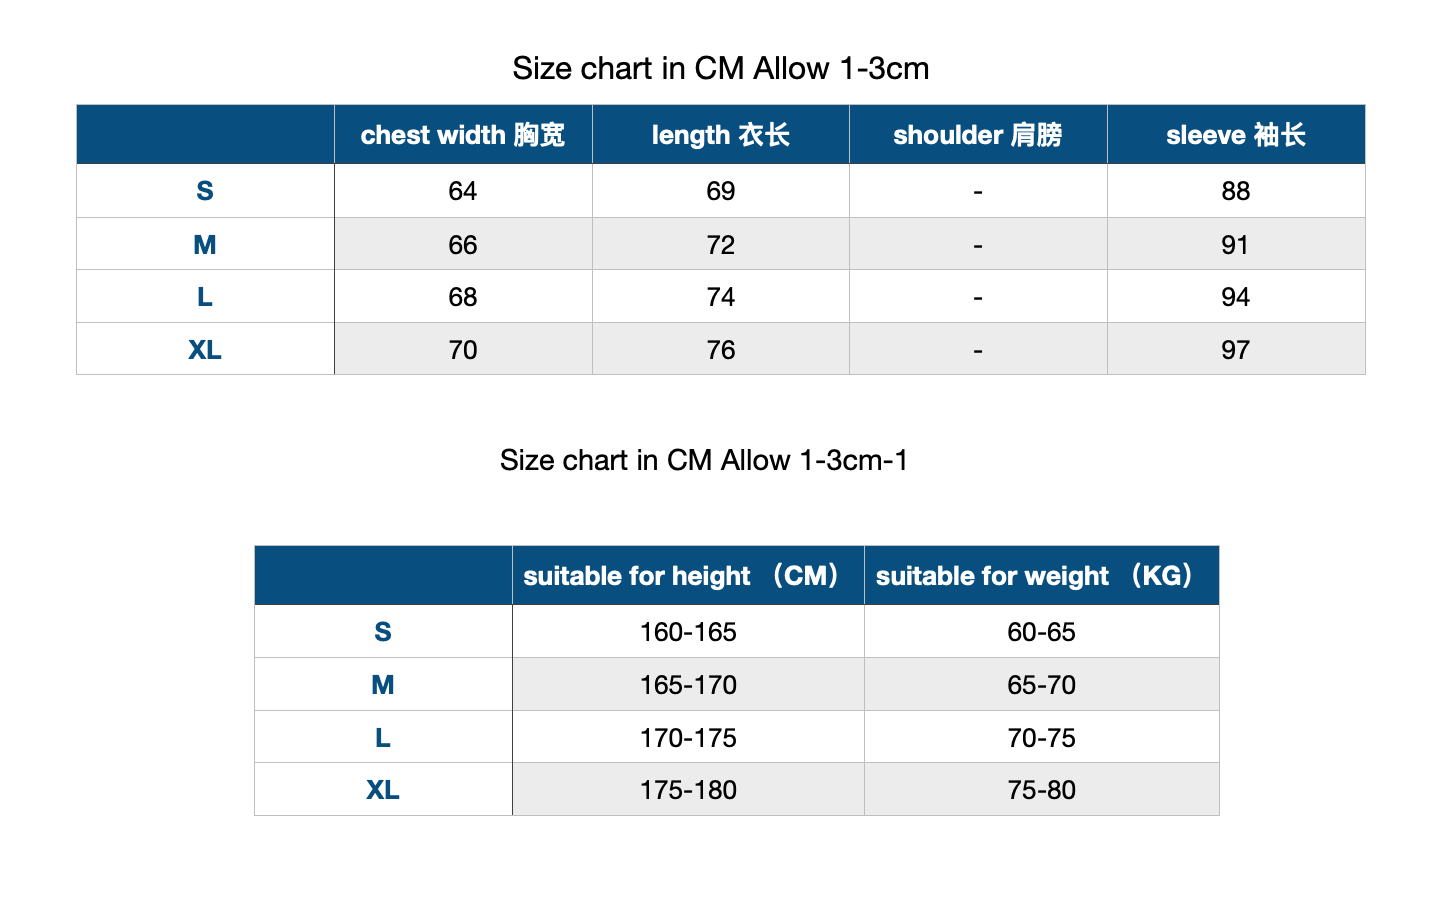Screen dimensions: 1452x912
Task: Select height range 175-180 cell
Action: 688,790
